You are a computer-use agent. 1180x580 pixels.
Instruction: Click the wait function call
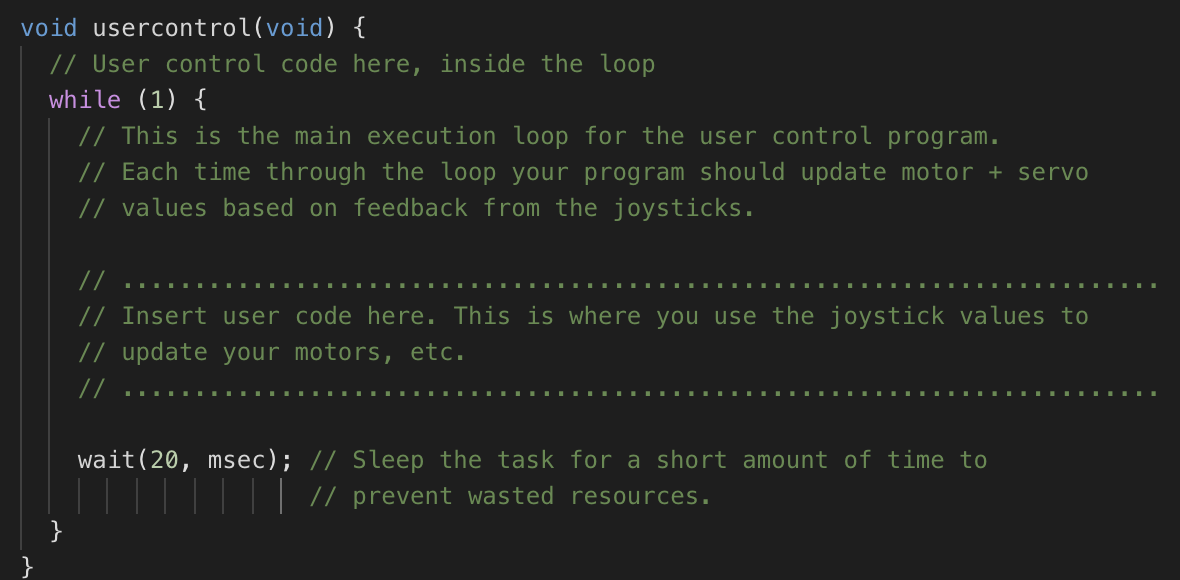106,460
